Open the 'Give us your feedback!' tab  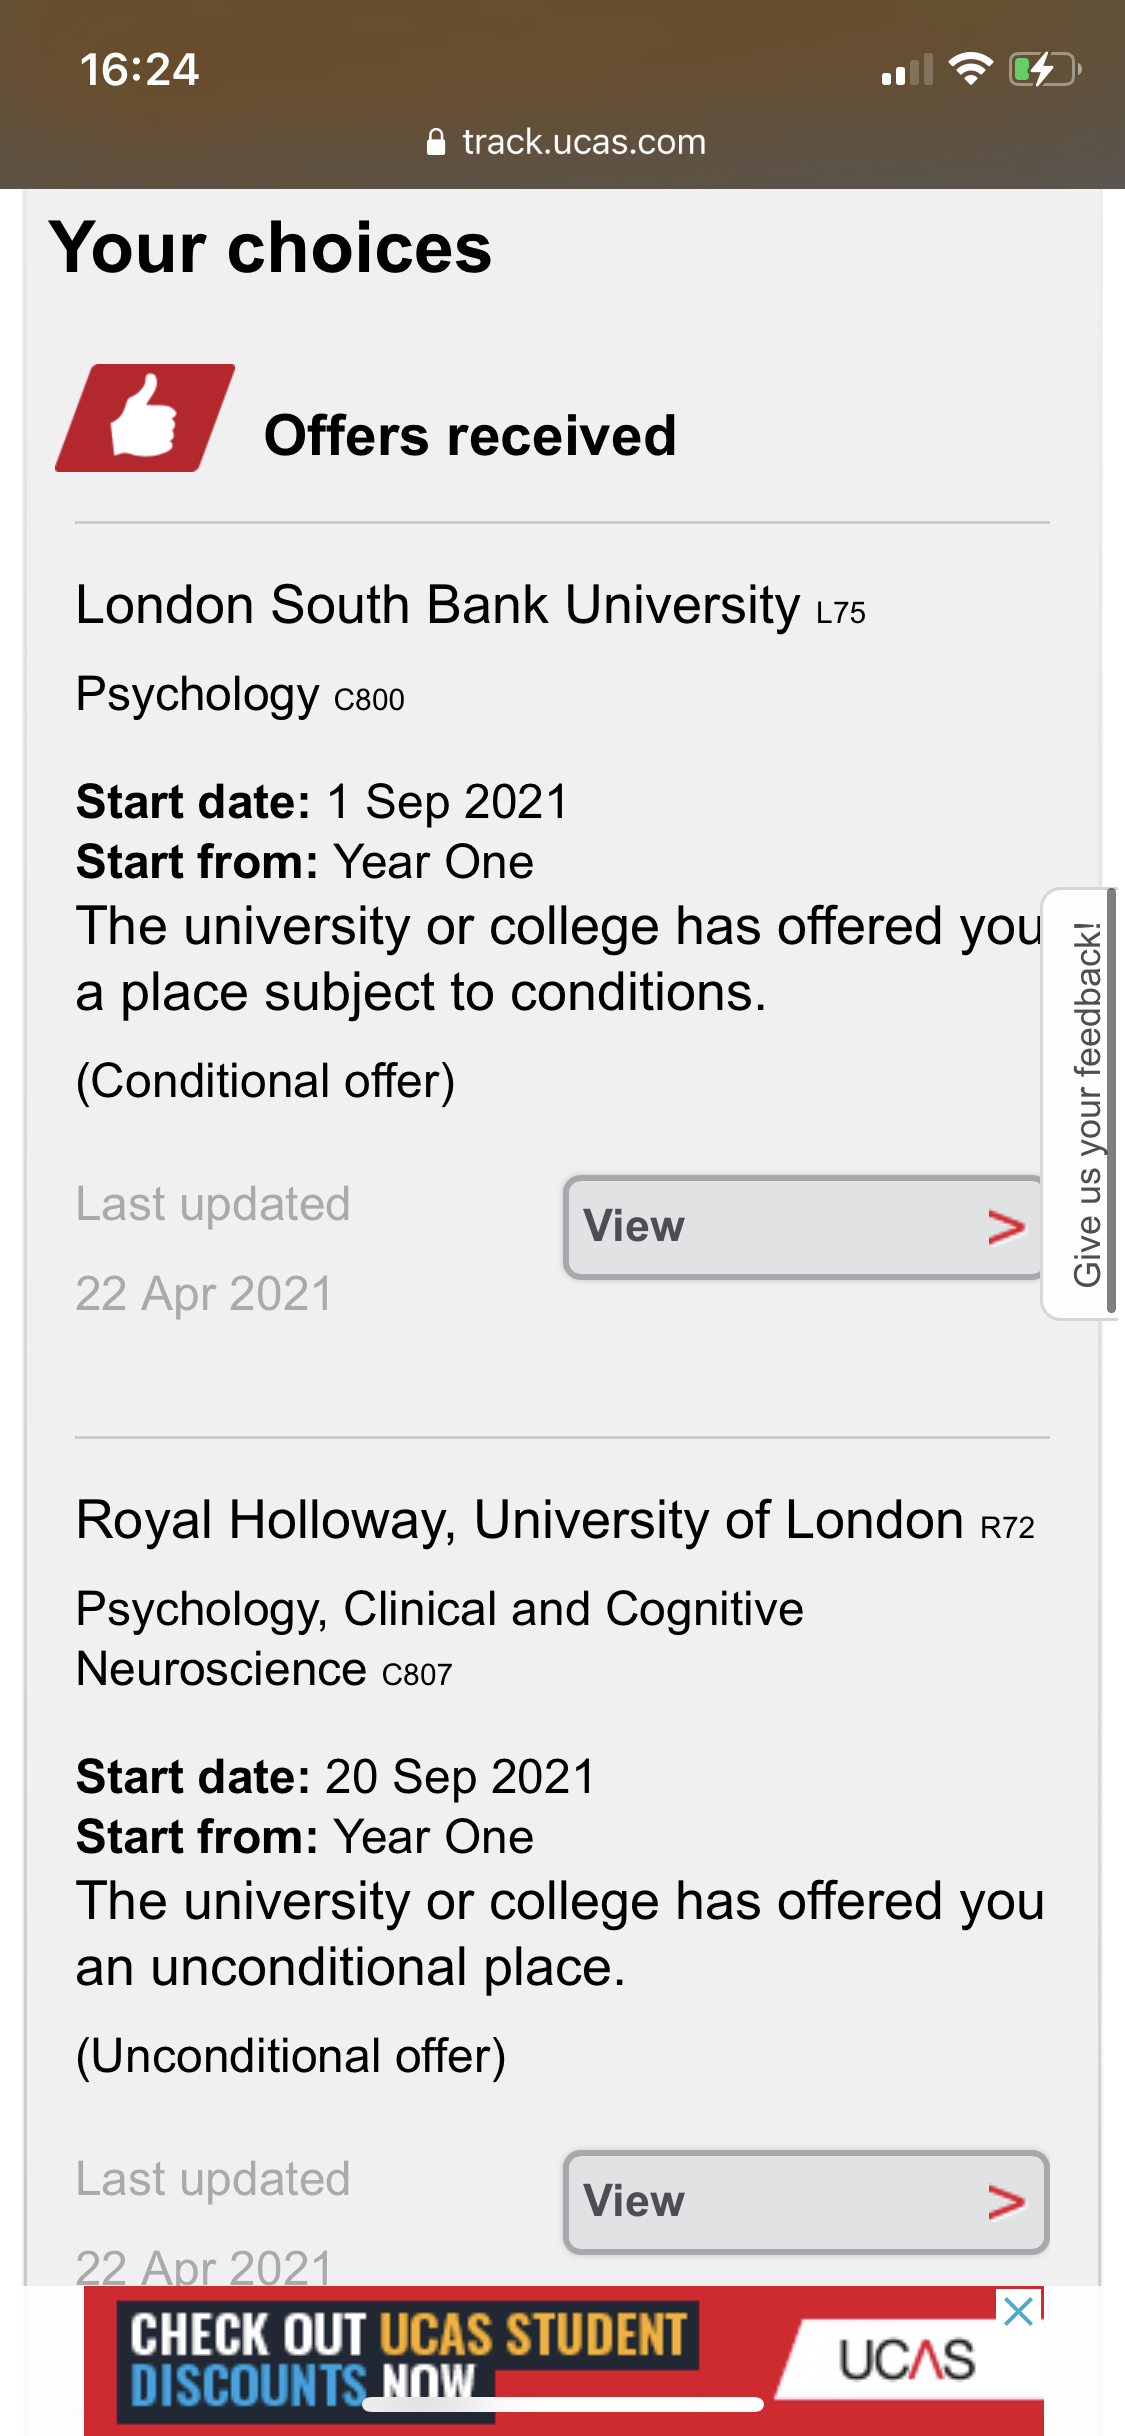(1085, 1103)
